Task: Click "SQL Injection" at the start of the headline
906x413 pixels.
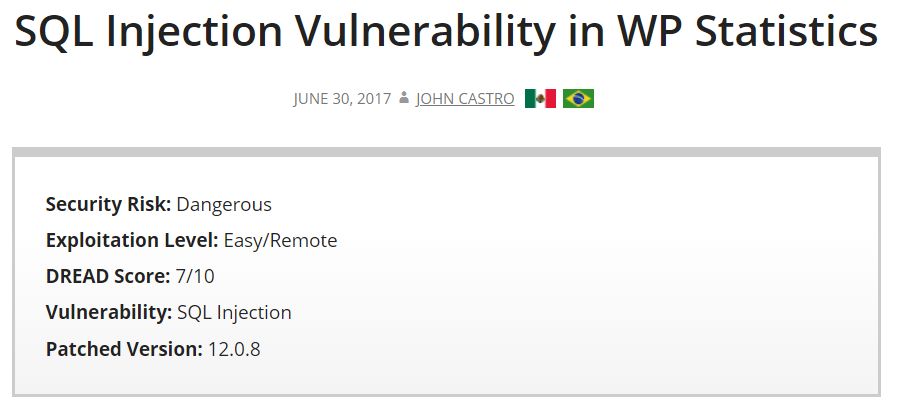Action: coord(148,33)
